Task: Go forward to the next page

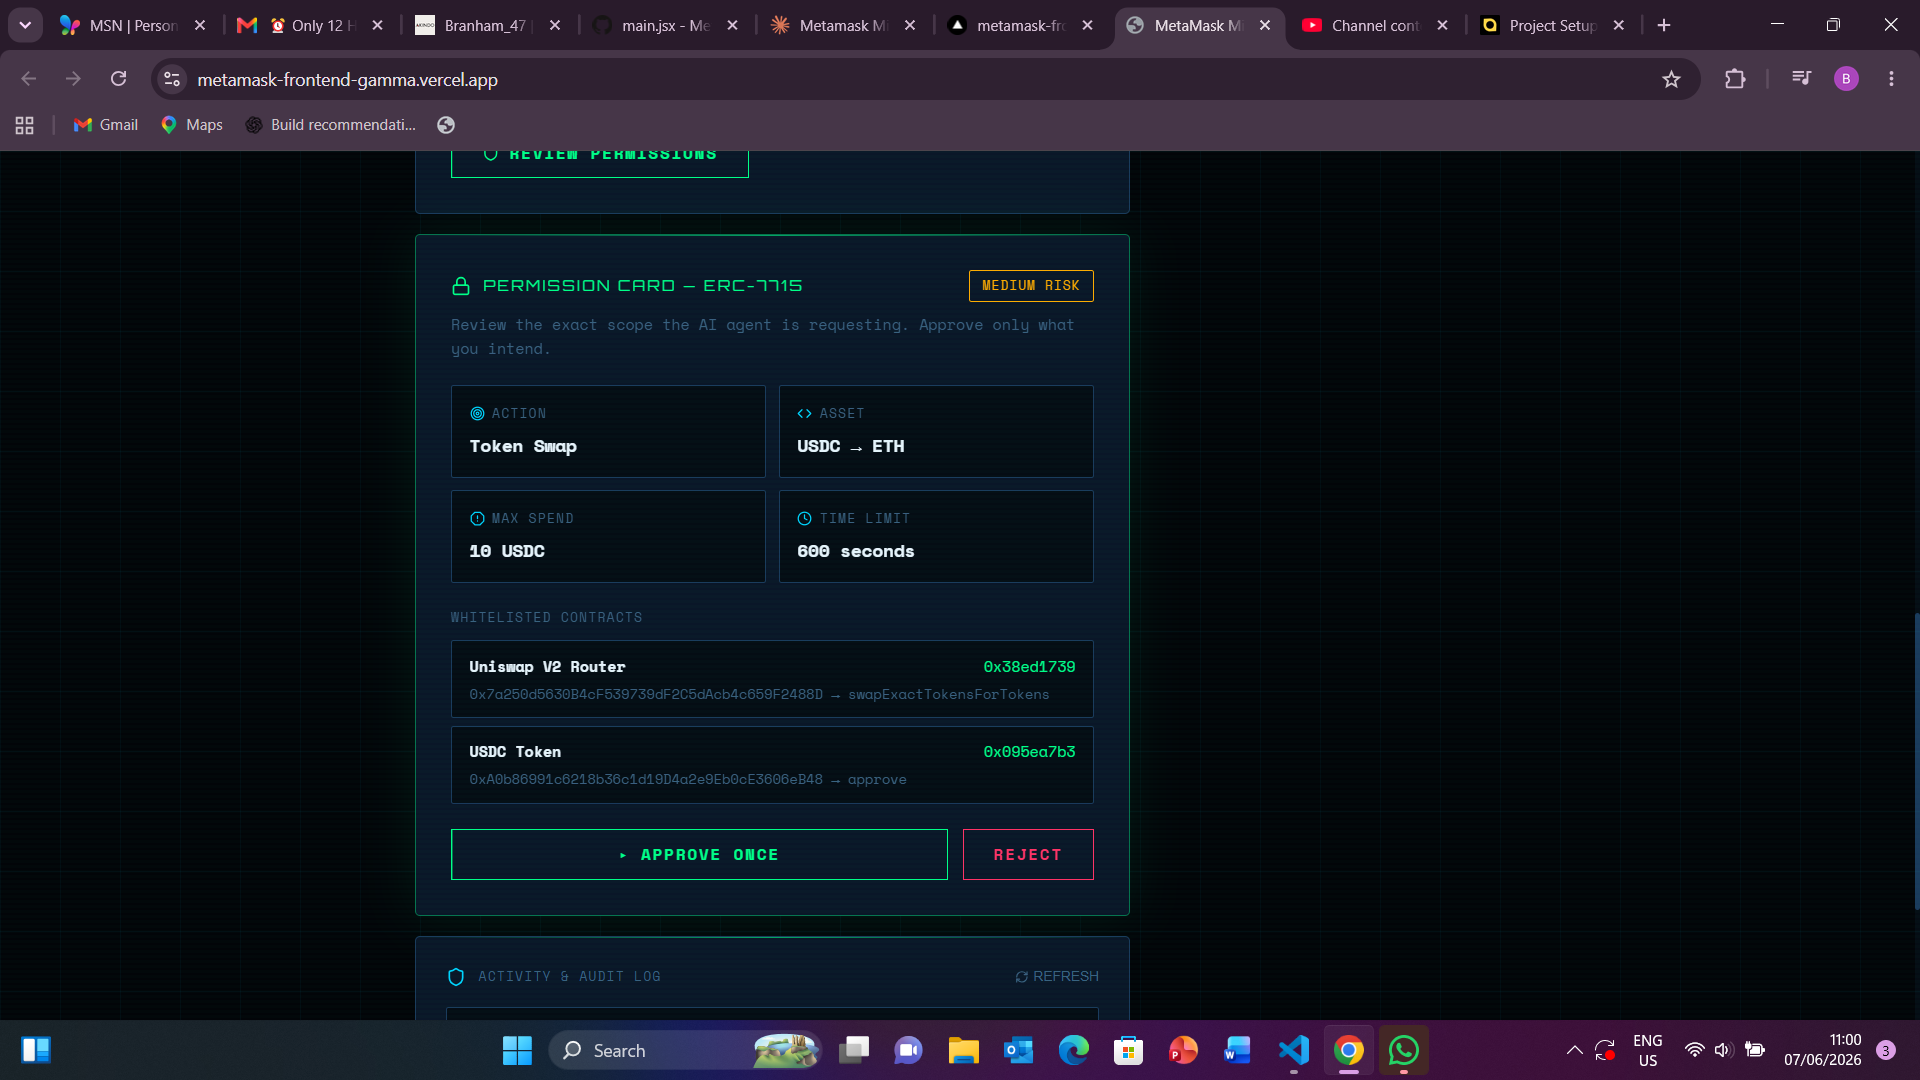Action: coord(73,79)
